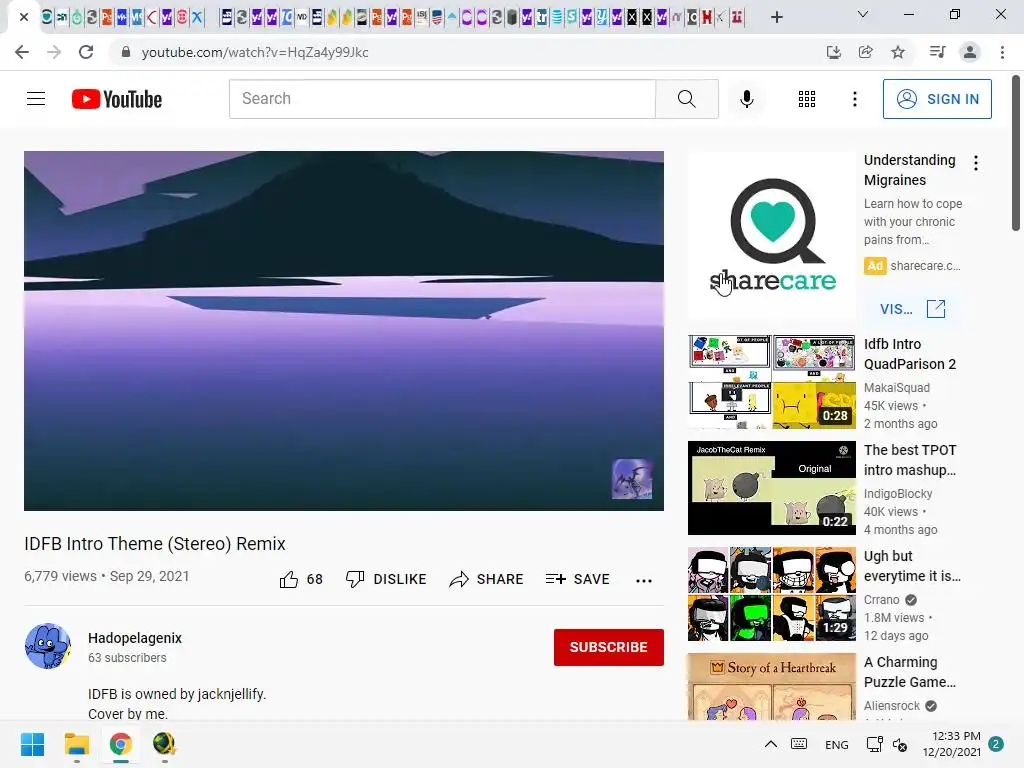The height and width of the screenshot is (768, 1024).
Task: Open the sharecare ad thumbnail
Action: 771,236
